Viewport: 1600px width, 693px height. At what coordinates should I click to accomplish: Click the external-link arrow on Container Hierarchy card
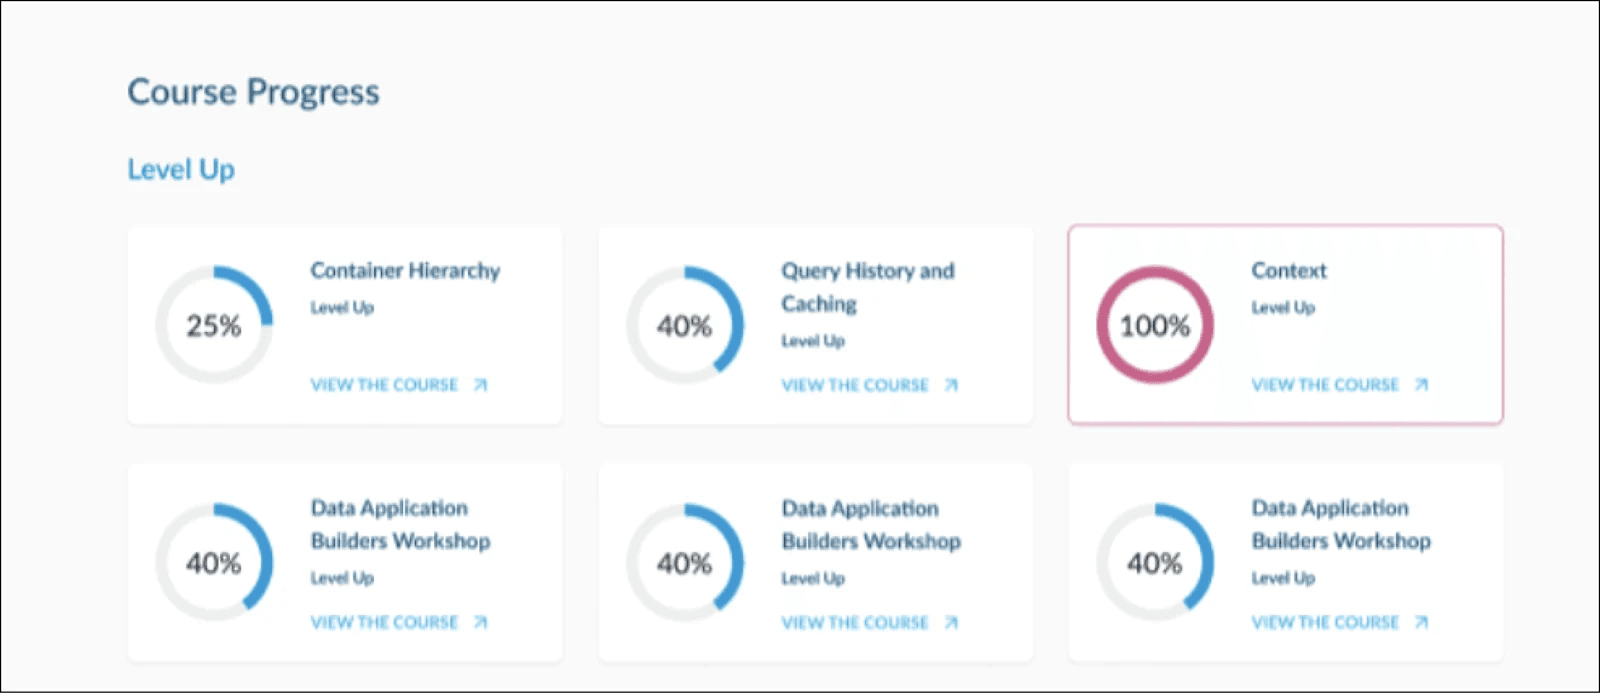479,385
